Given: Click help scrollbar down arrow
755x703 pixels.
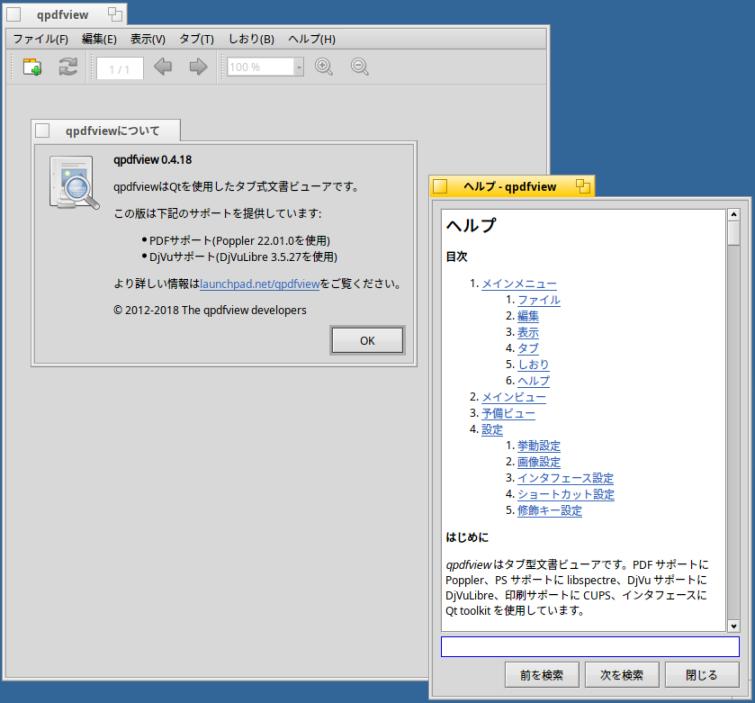Looking at the screenshot, I should (x=733, y=626).
